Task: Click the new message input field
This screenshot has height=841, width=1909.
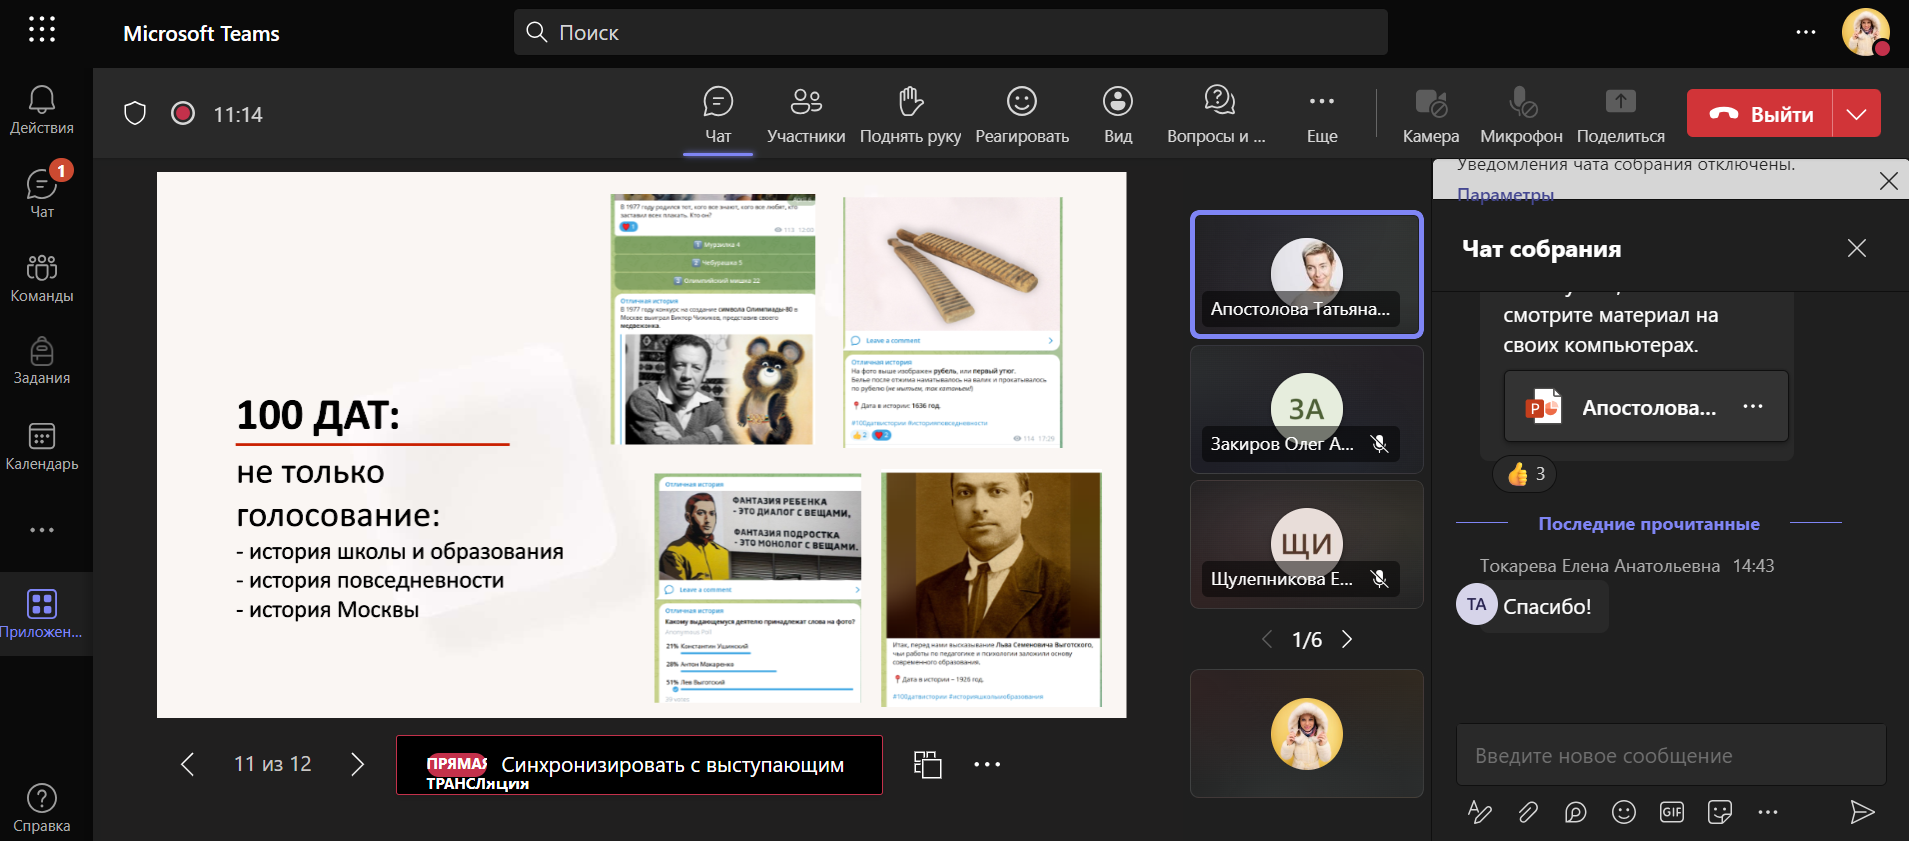Action: tap(1670, 756)
